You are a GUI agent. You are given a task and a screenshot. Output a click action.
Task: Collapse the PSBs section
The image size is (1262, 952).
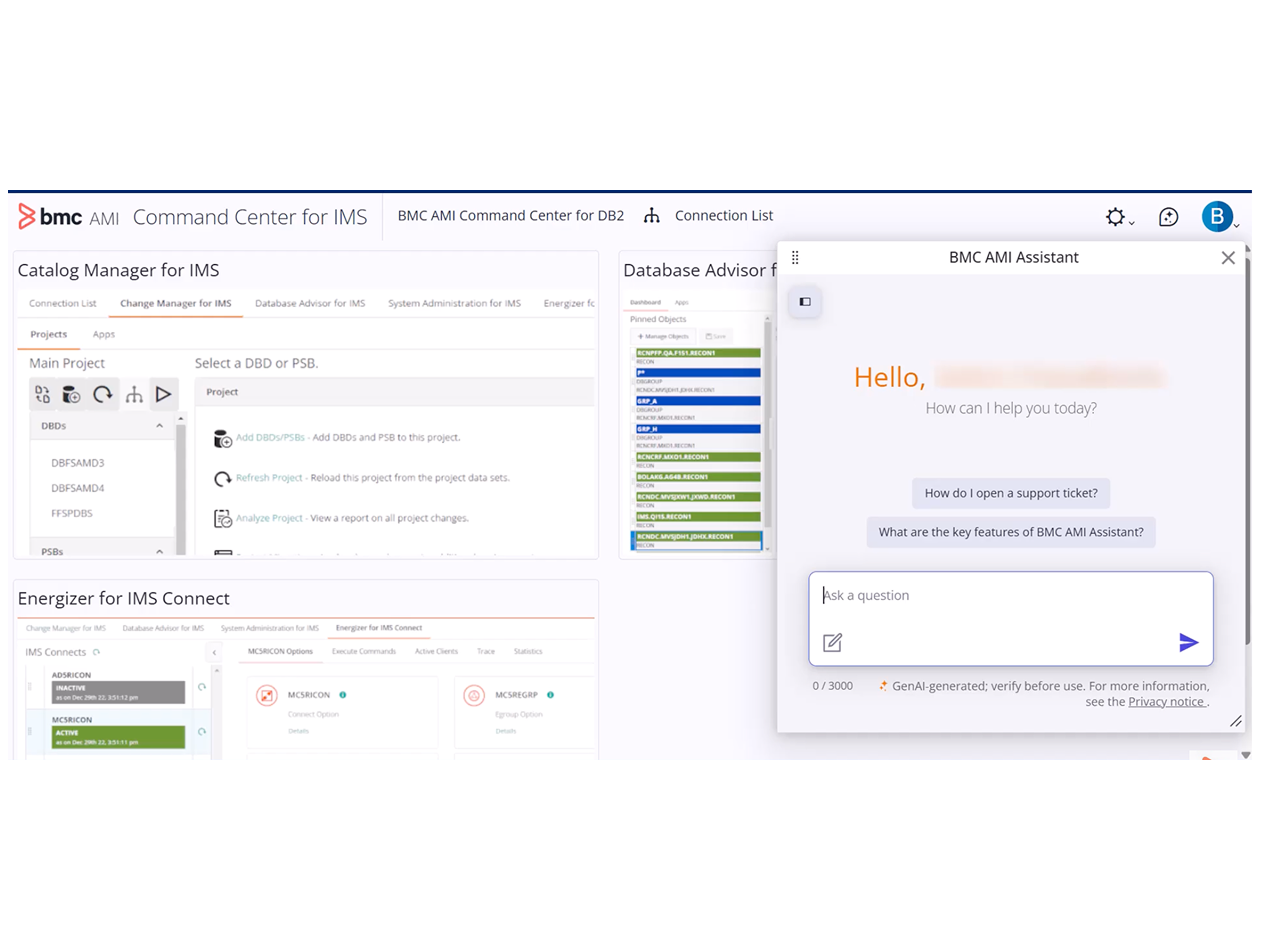click(x=159, y=551)
